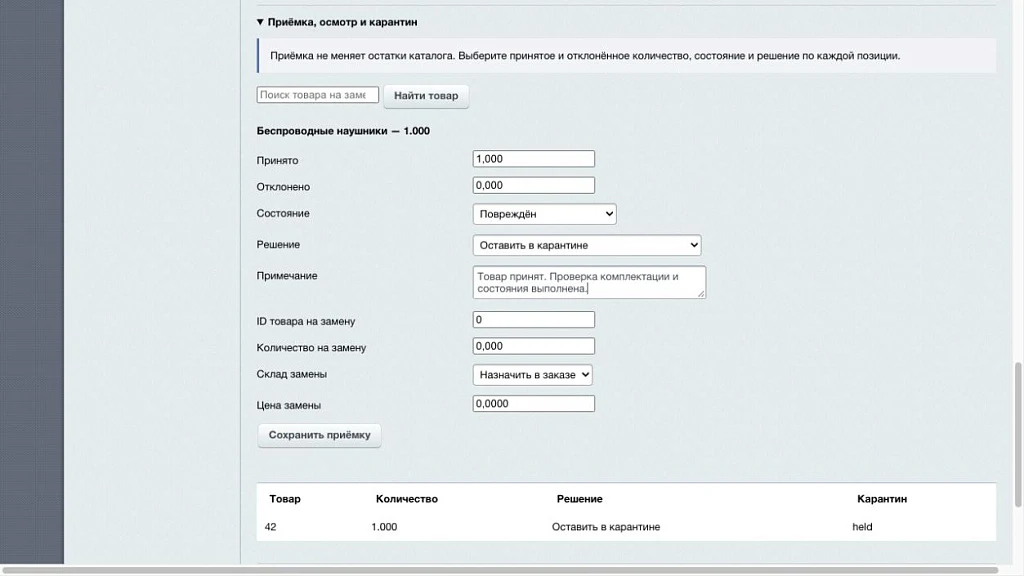
Task: Click the Найти товар button
Action: 426,96
